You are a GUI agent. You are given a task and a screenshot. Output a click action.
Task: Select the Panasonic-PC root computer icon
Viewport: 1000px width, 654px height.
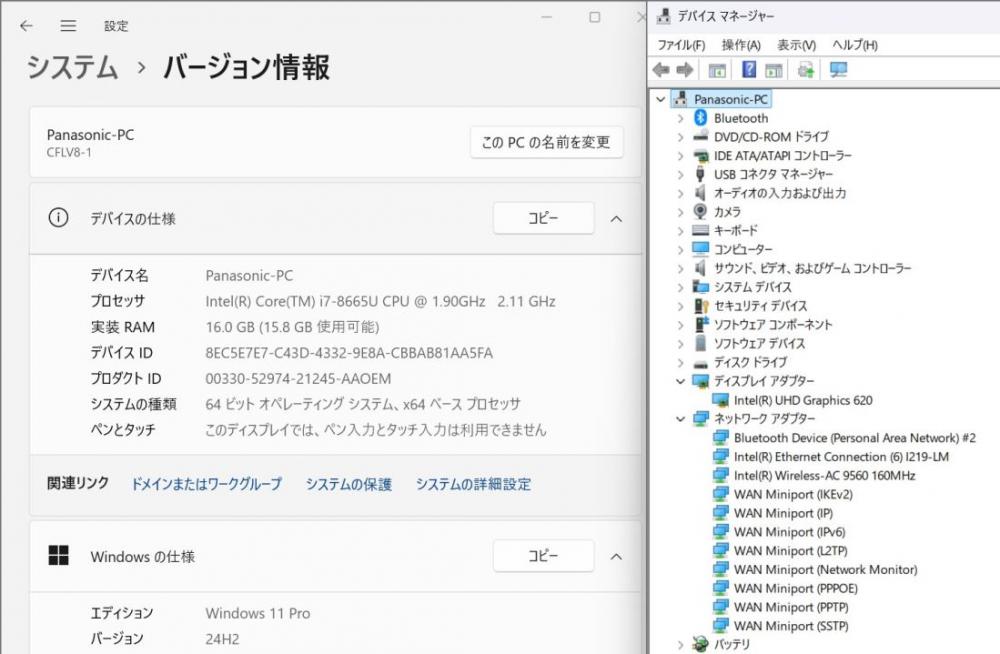coord(680,99)
